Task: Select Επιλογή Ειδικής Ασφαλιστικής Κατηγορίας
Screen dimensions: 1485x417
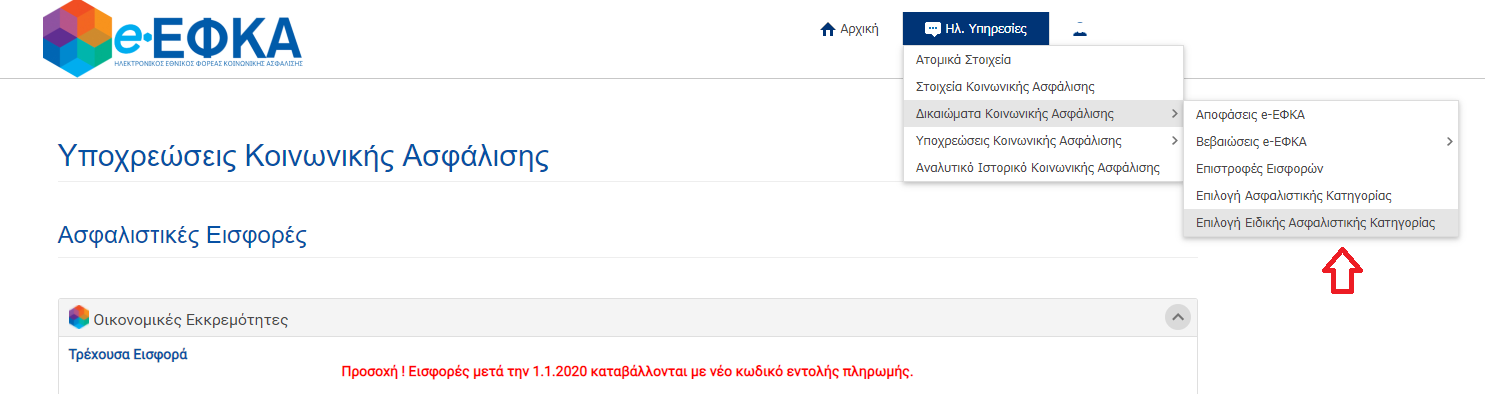Action: [1315, 224]
